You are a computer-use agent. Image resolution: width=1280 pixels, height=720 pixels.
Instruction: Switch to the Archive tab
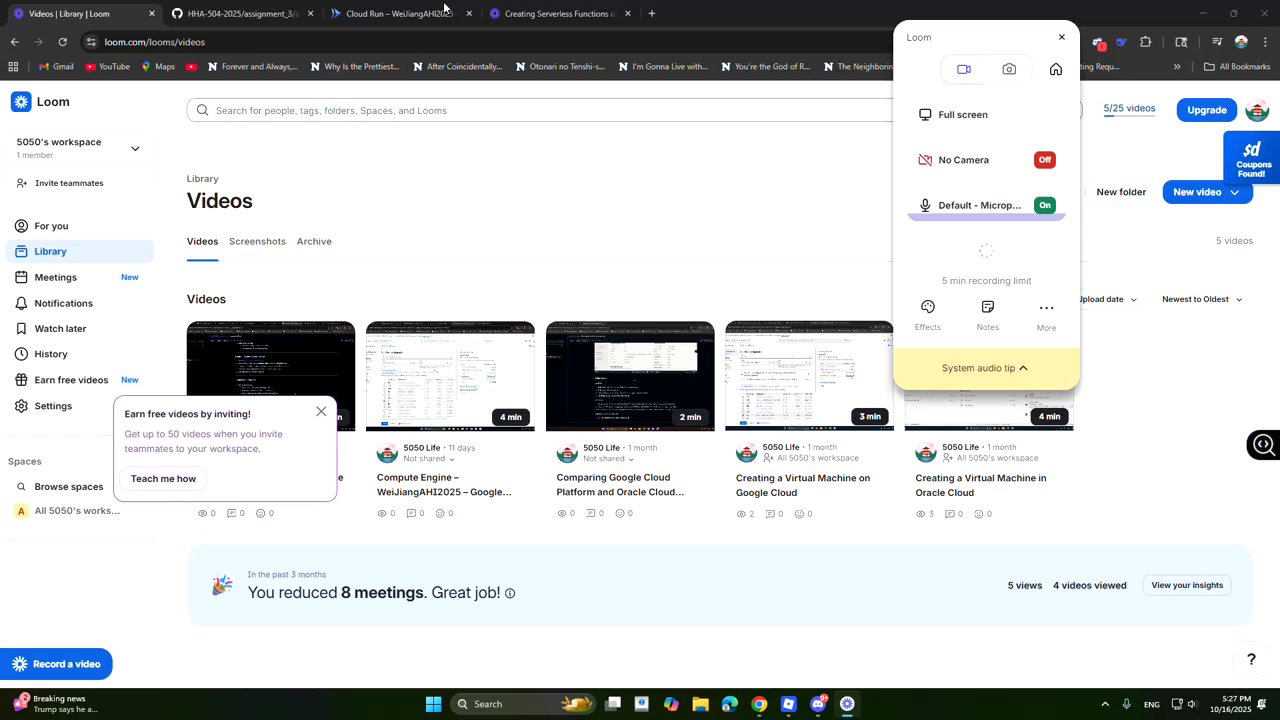(x=314, y=241)
